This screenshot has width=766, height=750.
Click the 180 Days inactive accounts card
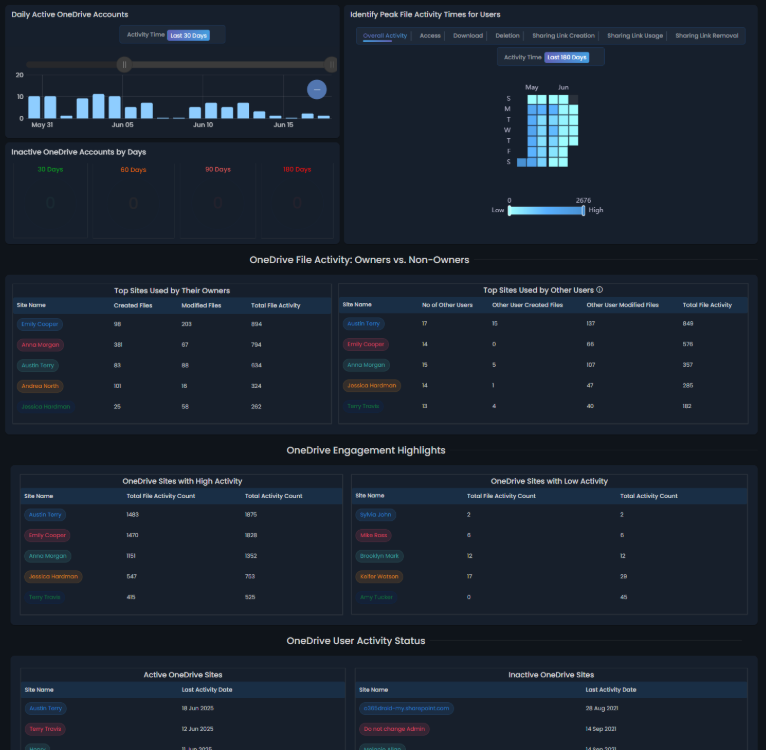297,199
